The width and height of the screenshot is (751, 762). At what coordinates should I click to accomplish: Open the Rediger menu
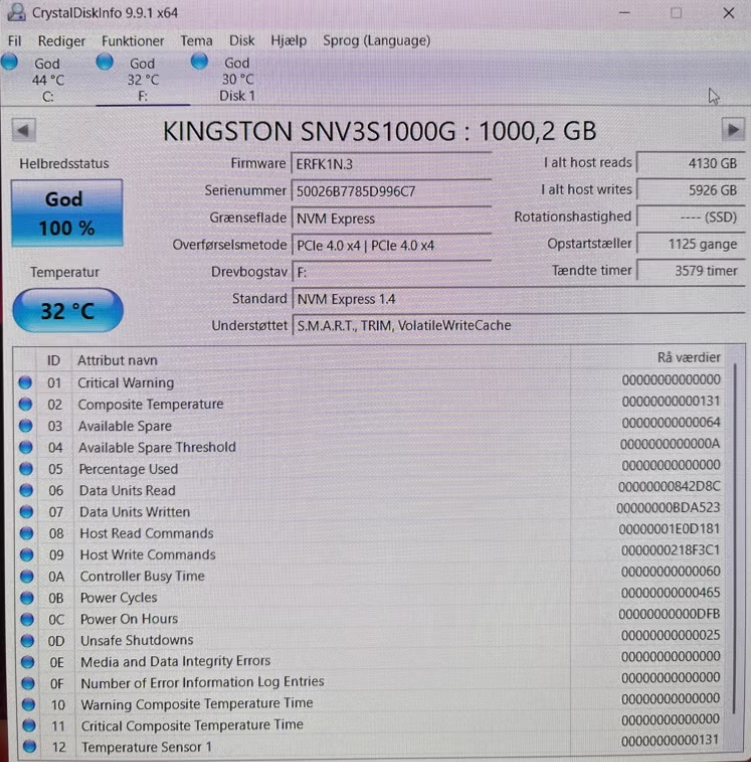coord(61,41)
